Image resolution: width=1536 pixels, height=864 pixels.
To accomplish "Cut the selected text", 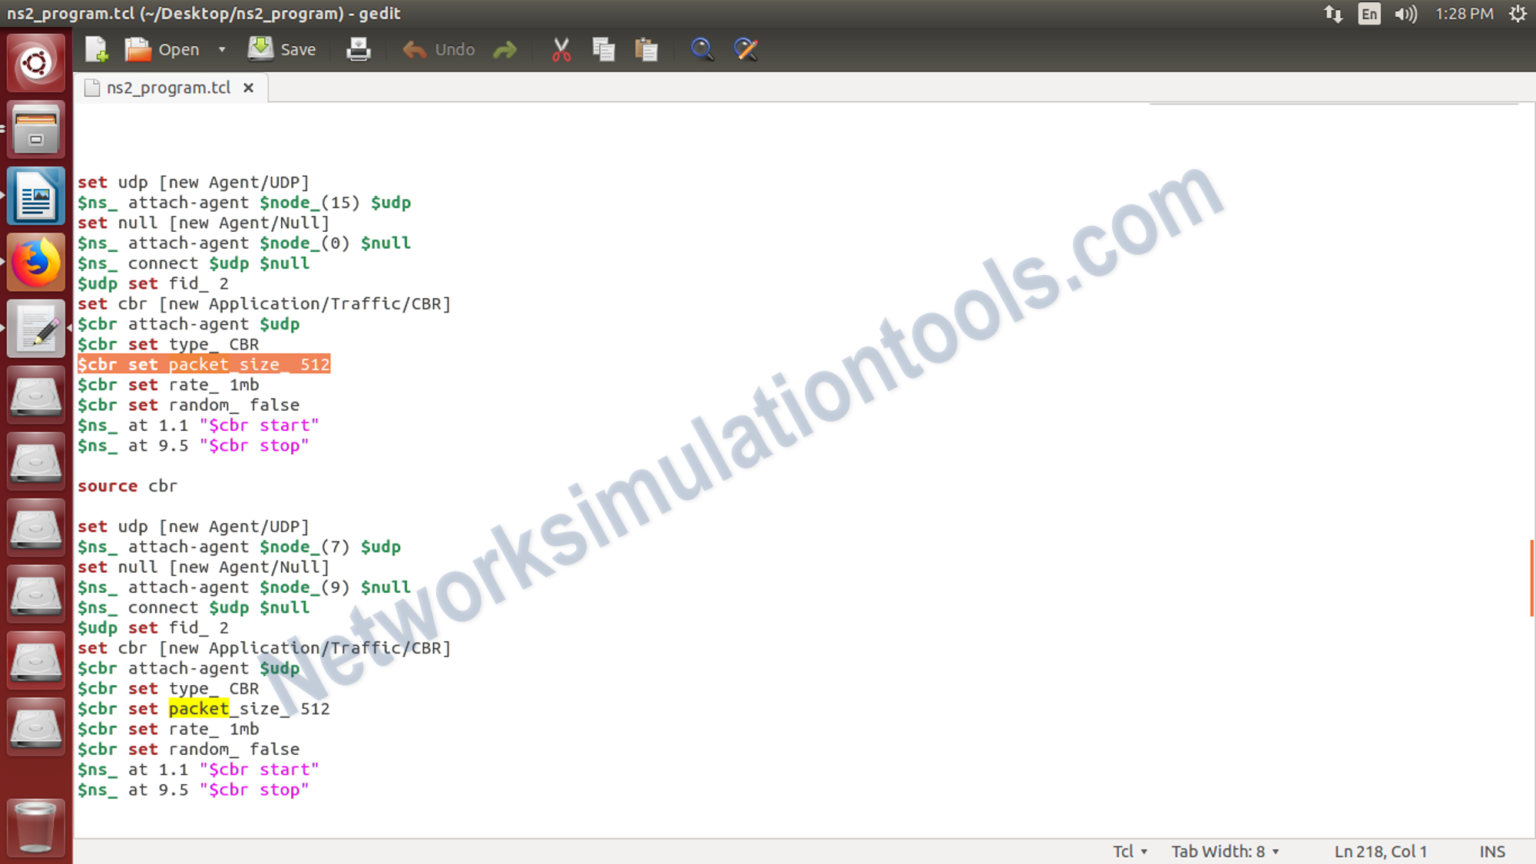I will tap(561, 49).
